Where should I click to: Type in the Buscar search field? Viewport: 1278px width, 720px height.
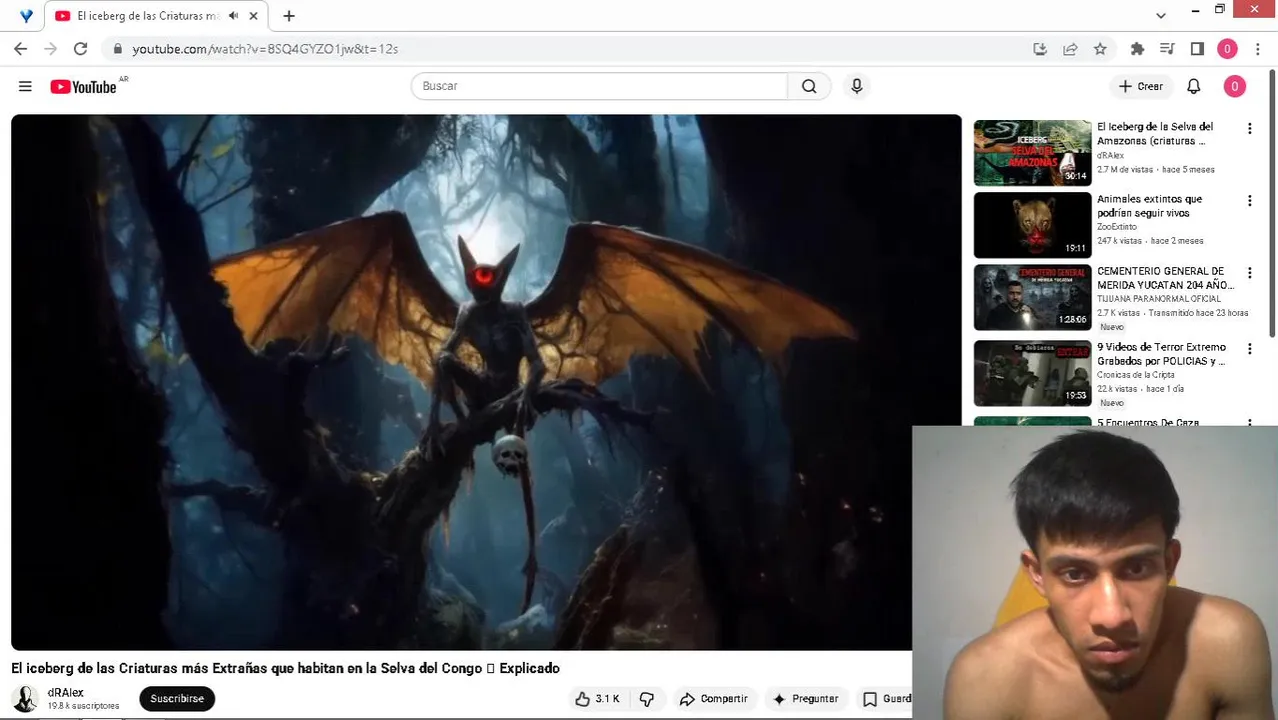tap(599, 86)
